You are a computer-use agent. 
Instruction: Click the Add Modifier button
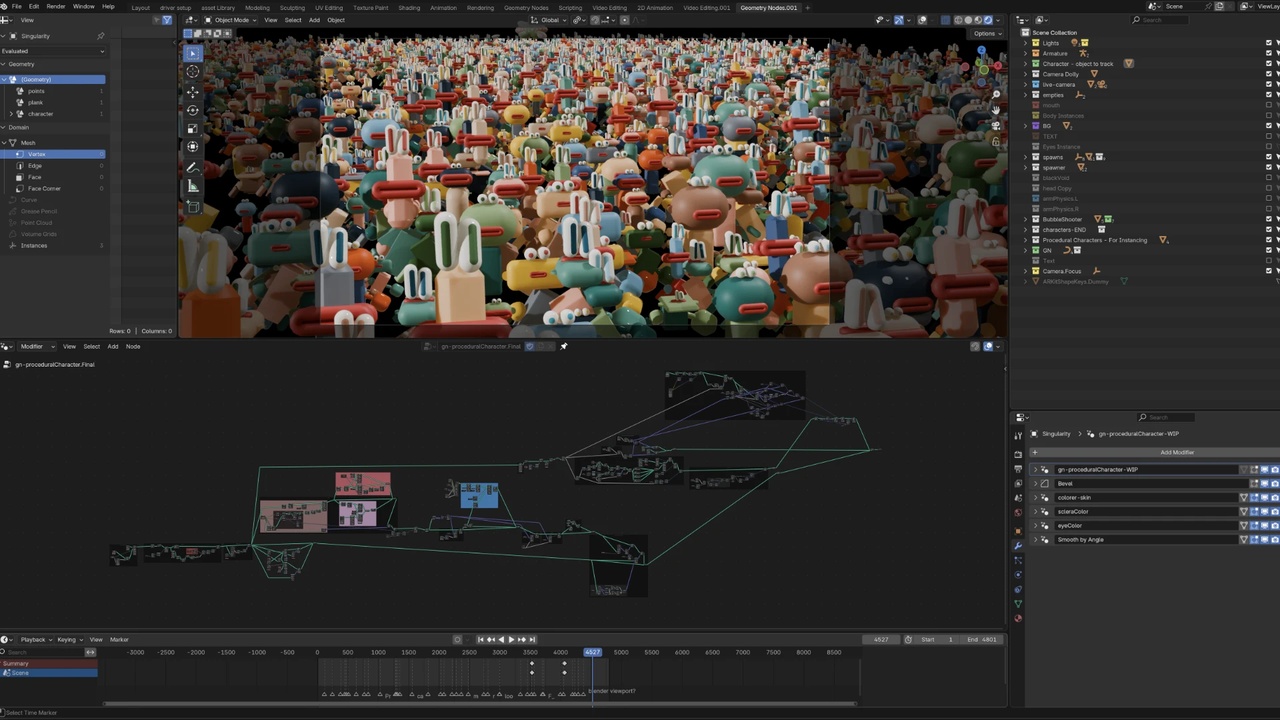[1176, 452]
